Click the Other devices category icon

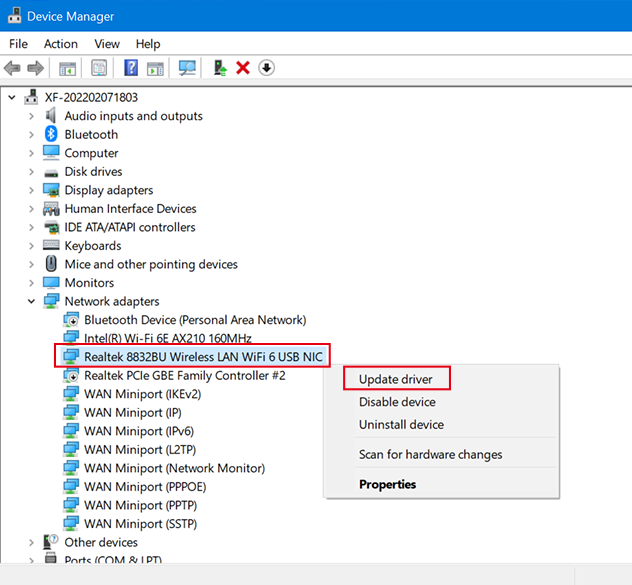(x=51, y=542)
